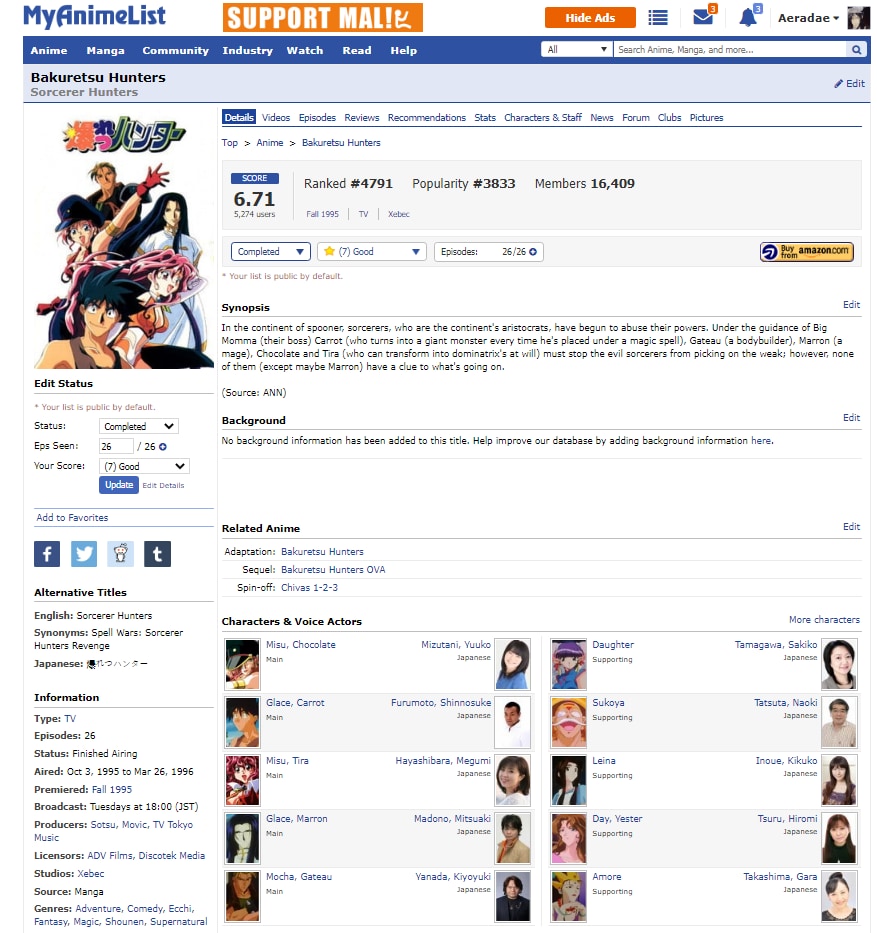Viewport: 877px width, 933px height.
Task: Open the Community menu
Action: [x=176, y=51]
